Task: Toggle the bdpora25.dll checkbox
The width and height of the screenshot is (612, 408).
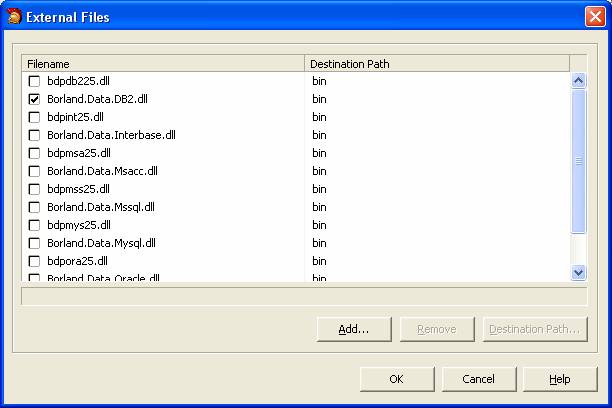Action: [34, 261]
